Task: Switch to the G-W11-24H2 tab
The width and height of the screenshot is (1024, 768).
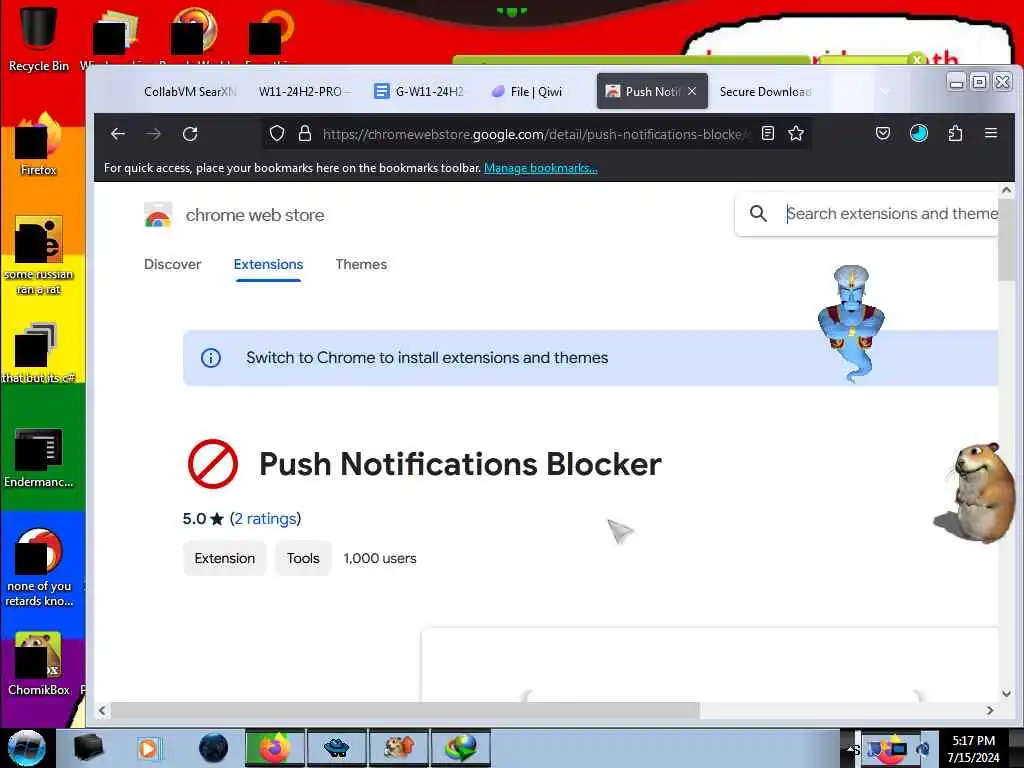Action: tap(421, 91)
